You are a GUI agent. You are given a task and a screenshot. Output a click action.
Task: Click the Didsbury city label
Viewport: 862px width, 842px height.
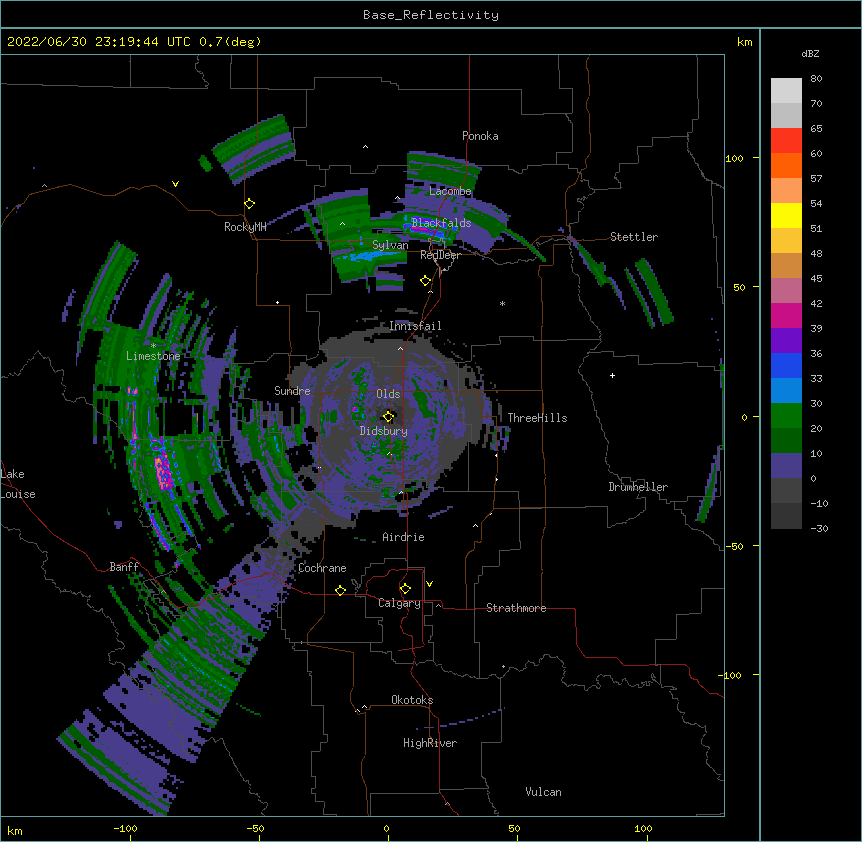coord(384,431)
